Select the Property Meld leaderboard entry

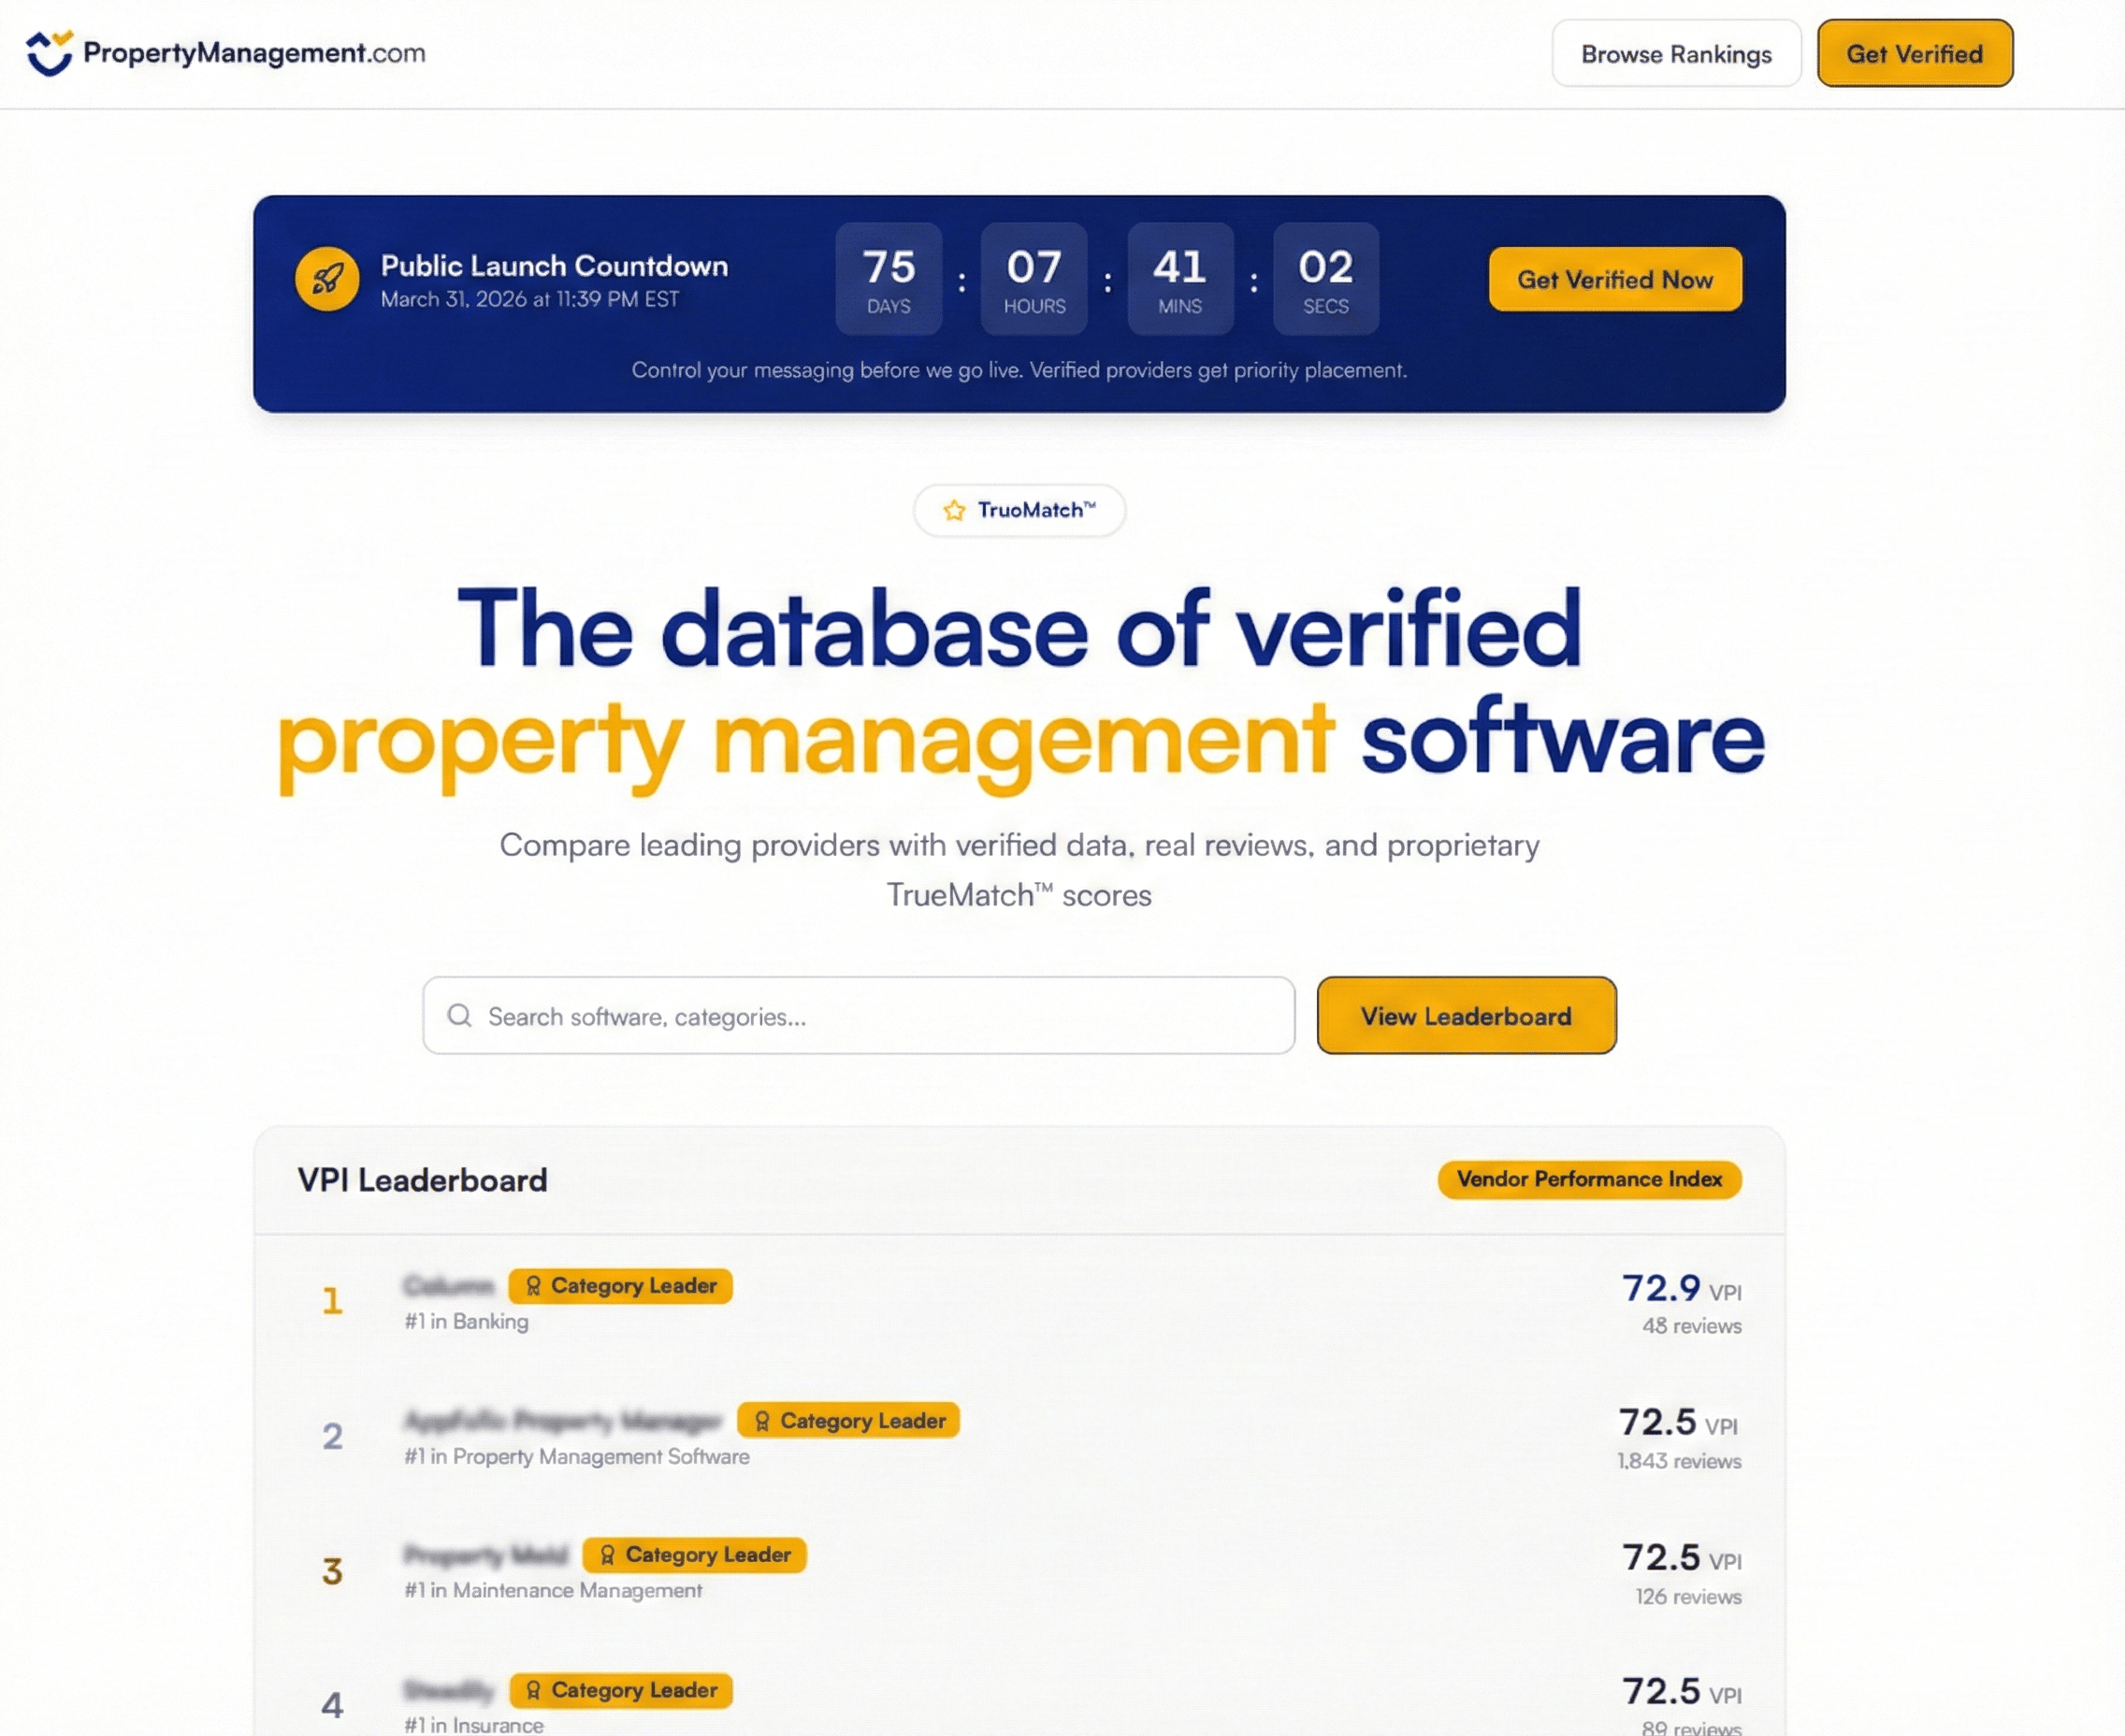coord(486,1554)
